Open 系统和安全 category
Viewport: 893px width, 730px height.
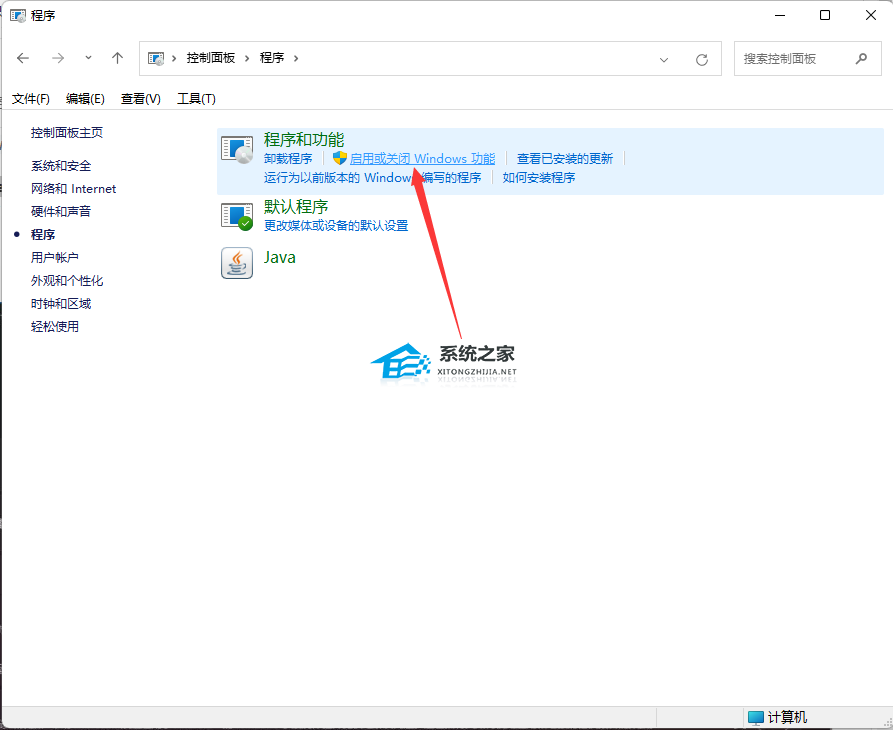[61, 166]
